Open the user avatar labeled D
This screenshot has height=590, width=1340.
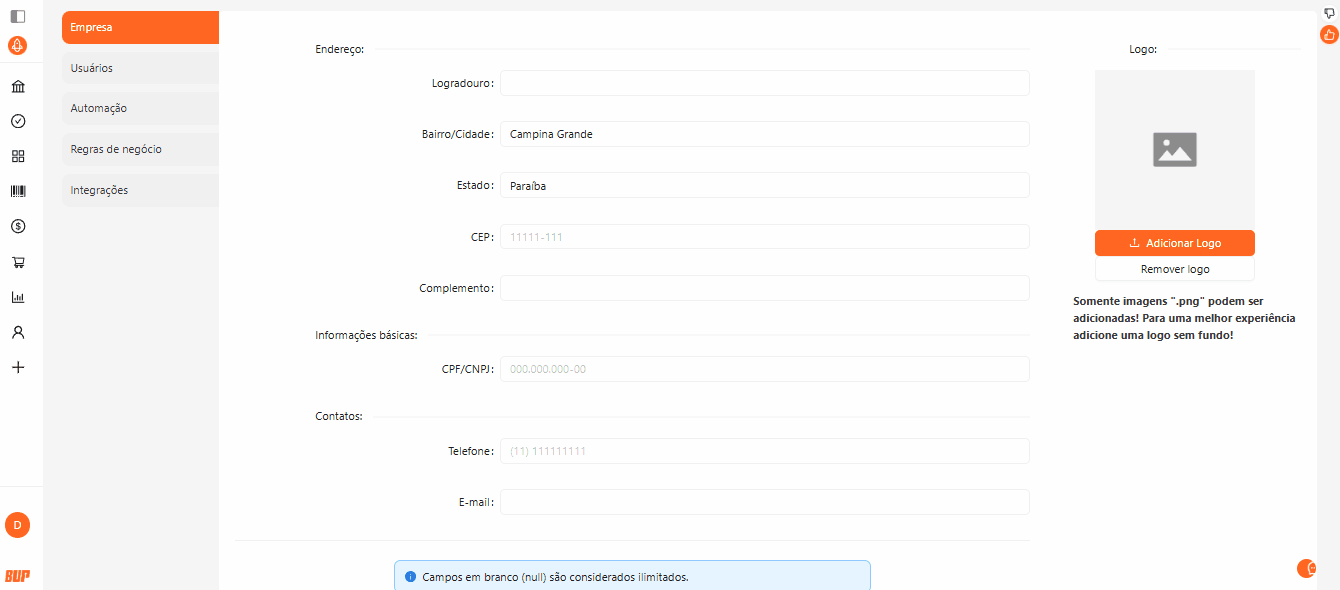click(17, 525)
